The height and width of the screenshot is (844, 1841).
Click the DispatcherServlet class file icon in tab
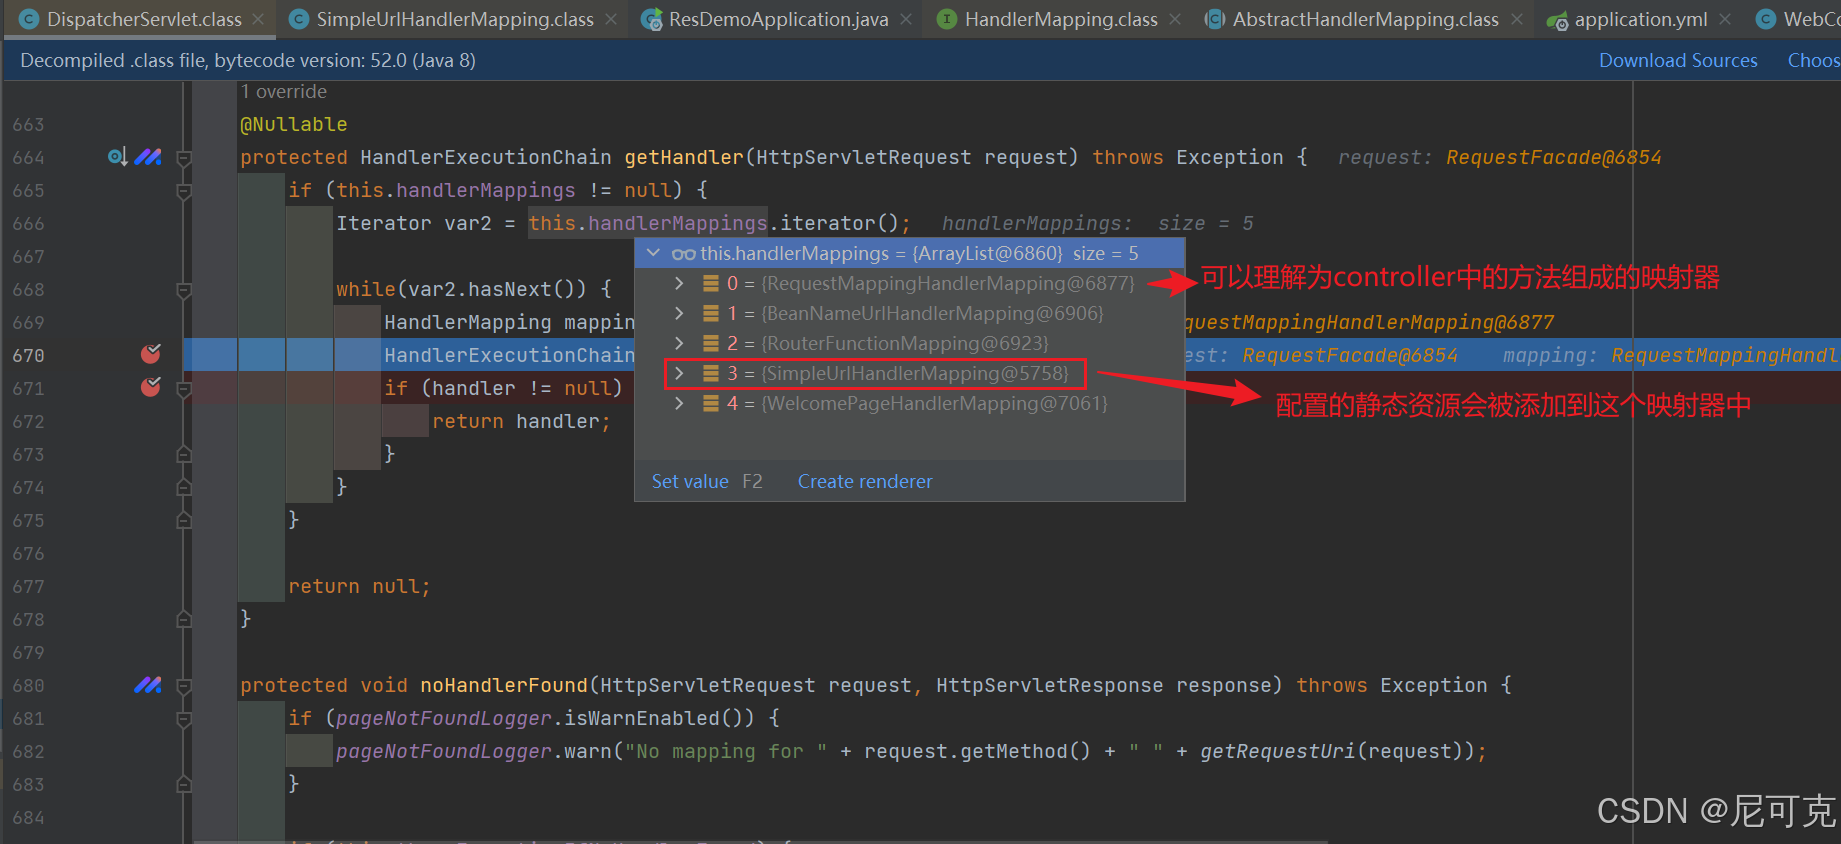click(x=29, y=19)
